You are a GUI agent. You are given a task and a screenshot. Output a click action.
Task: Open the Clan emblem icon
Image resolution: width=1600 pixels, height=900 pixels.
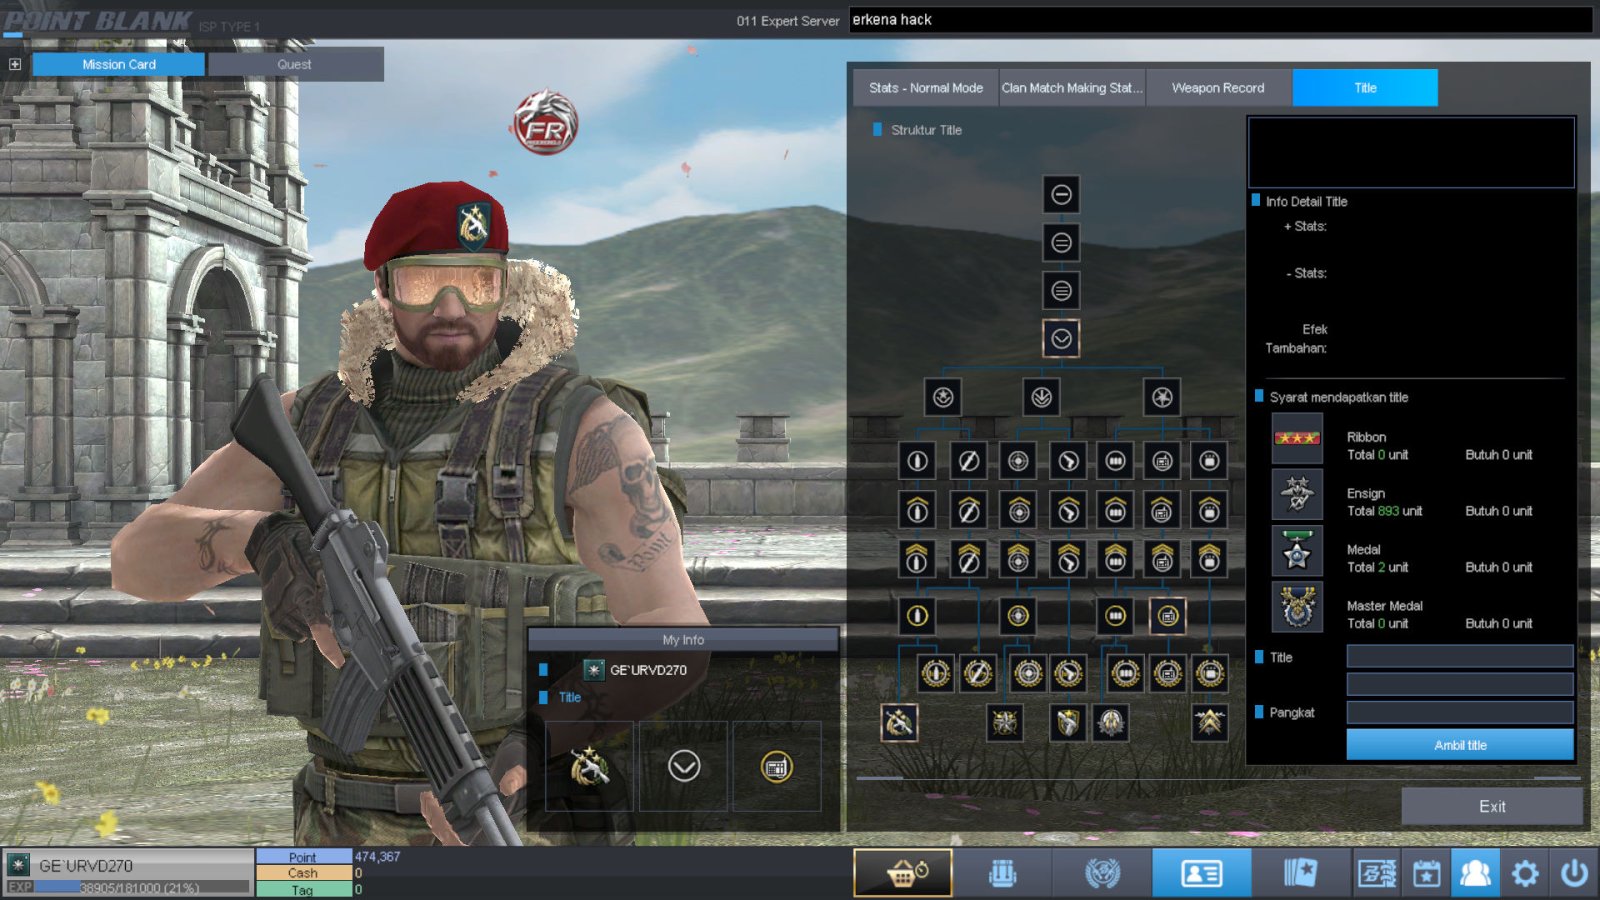pyautogui.click(x=1102, y=873)
